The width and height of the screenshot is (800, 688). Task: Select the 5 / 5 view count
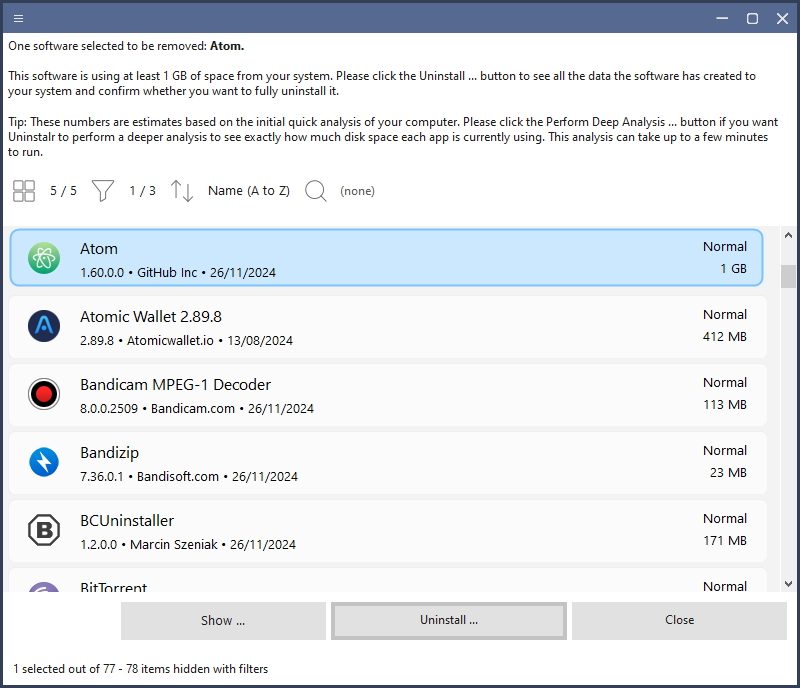coord(63,191)
